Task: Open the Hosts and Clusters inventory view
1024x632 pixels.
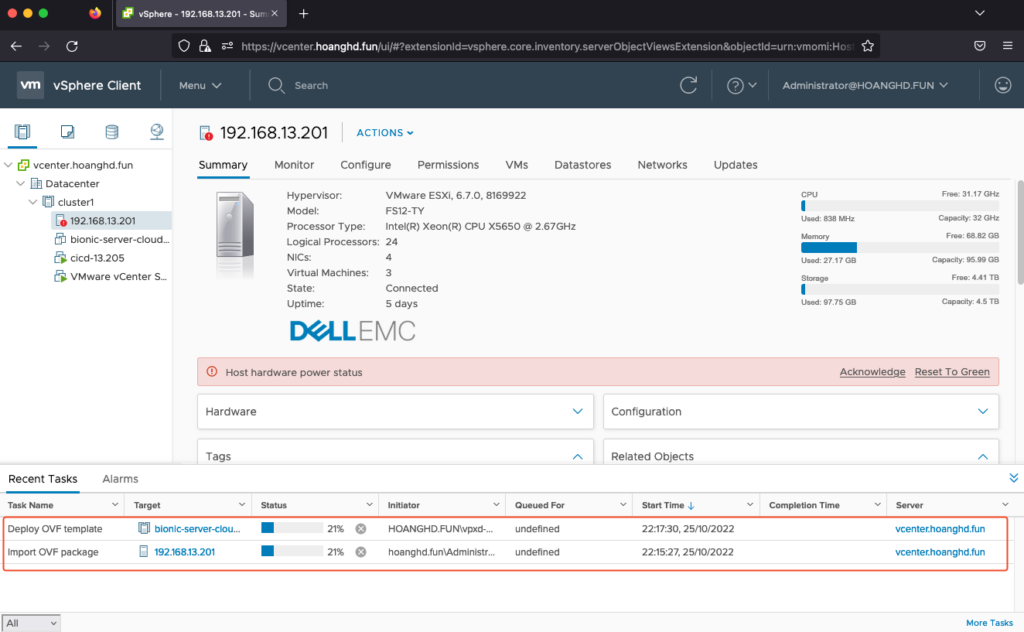Action: point(22,132)
